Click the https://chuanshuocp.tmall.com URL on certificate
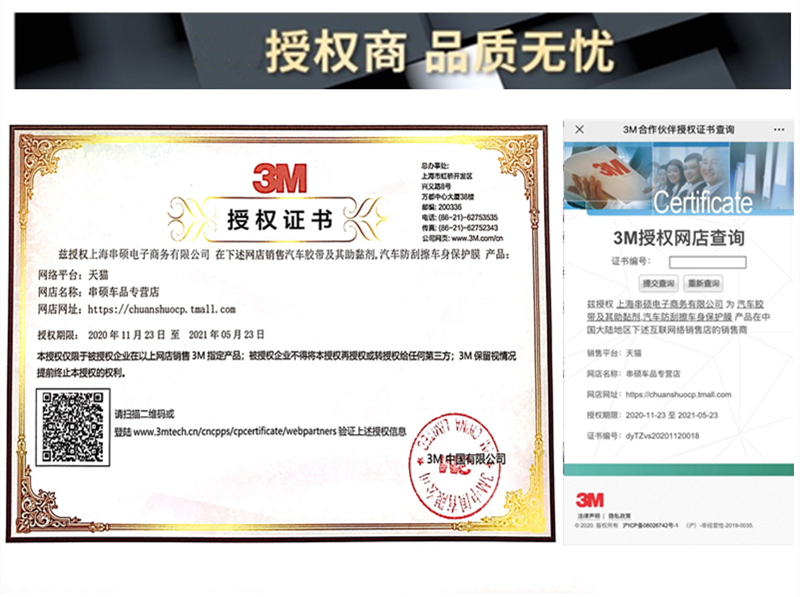 (x=162, y=309)
